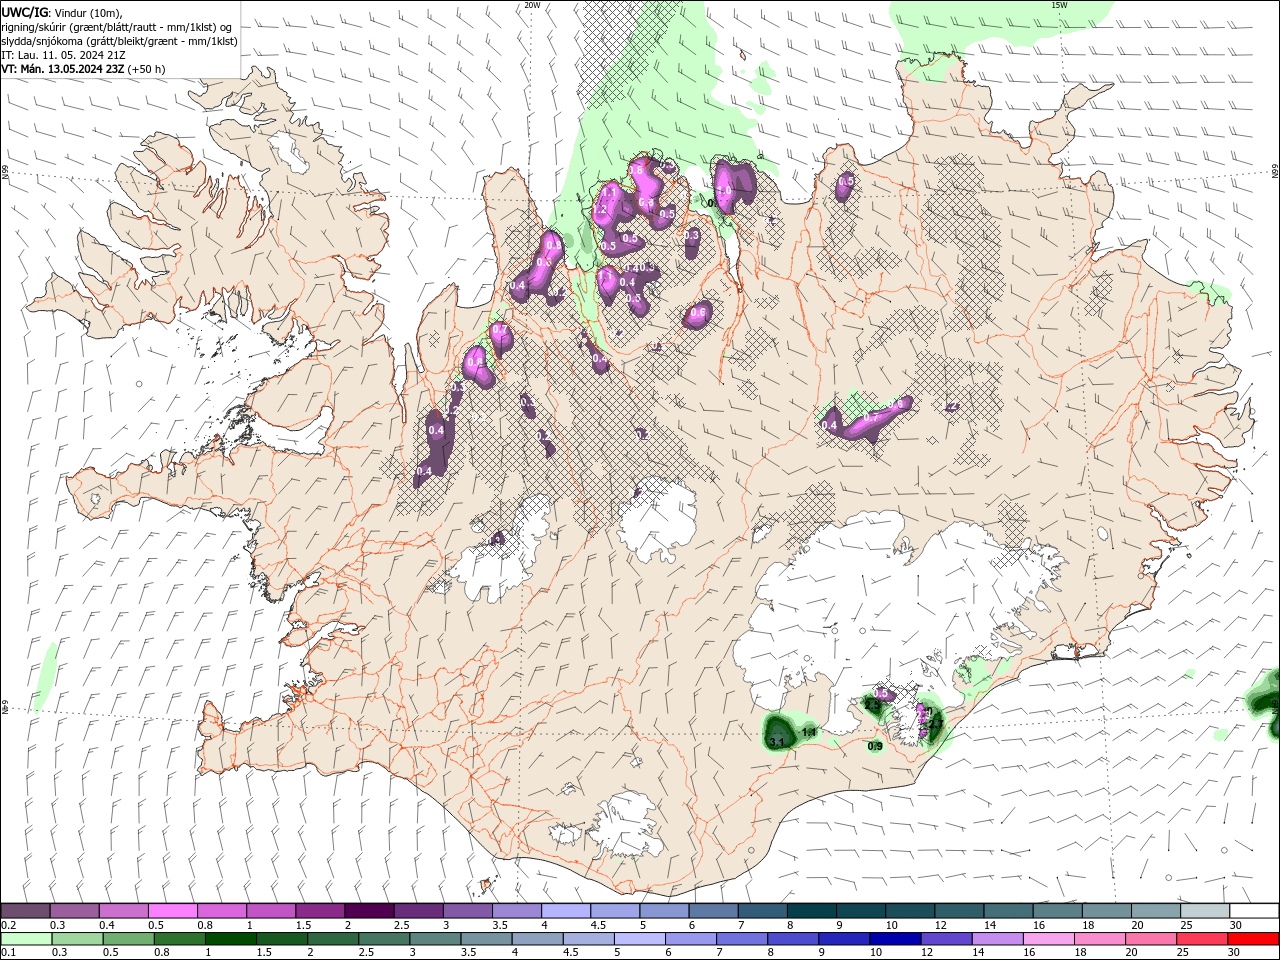1280x960 pixels.
Task: Click the 3.1 rainfall value label
Action: point(777,742)
